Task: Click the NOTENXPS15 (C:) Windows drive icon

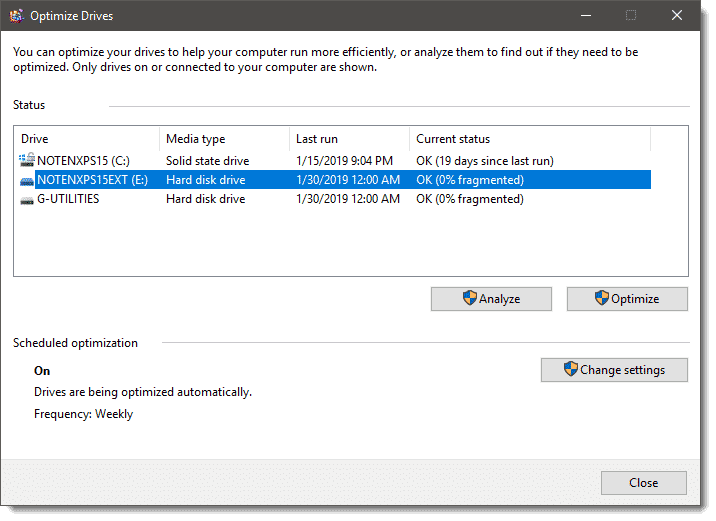Action: (x=26, y=161)
